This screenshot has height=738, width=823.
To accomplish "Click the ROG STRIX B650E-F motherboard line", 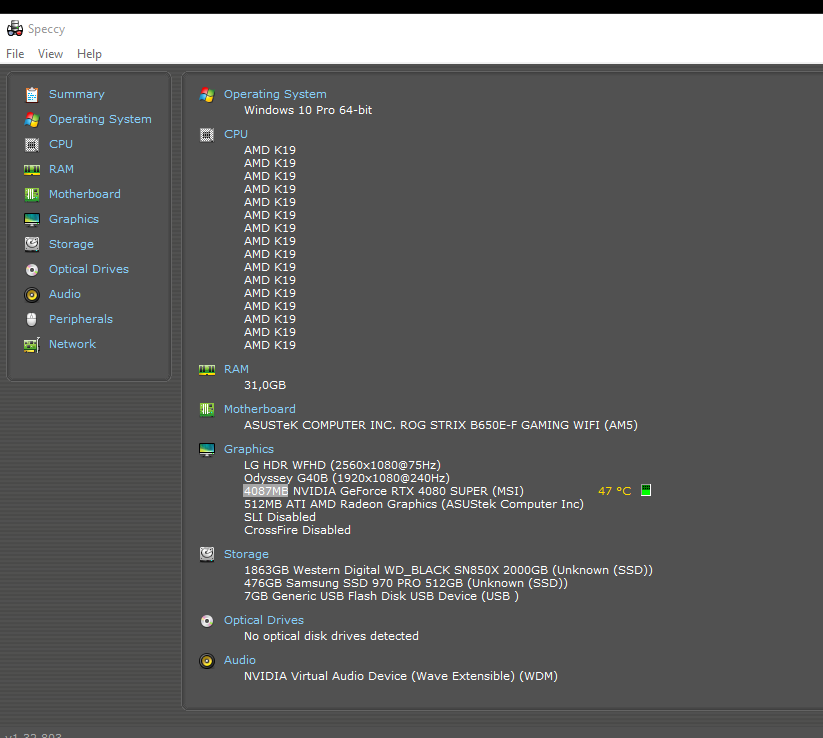I will point(441,425).
